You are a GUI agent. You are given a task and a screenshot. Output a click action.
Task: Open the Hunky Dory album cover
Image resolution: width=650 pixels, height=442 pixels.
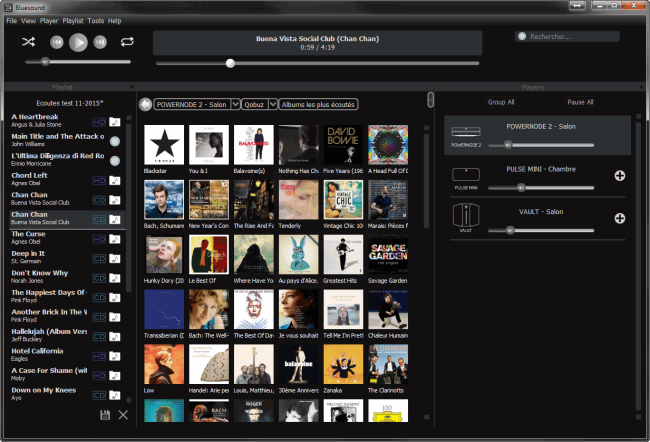tap(164, 254)
